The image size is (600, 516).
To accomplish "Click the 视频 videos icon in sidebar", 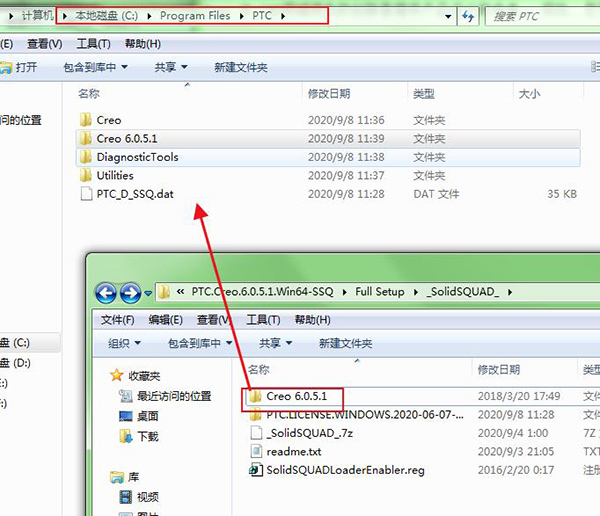I will click(126, 497).
